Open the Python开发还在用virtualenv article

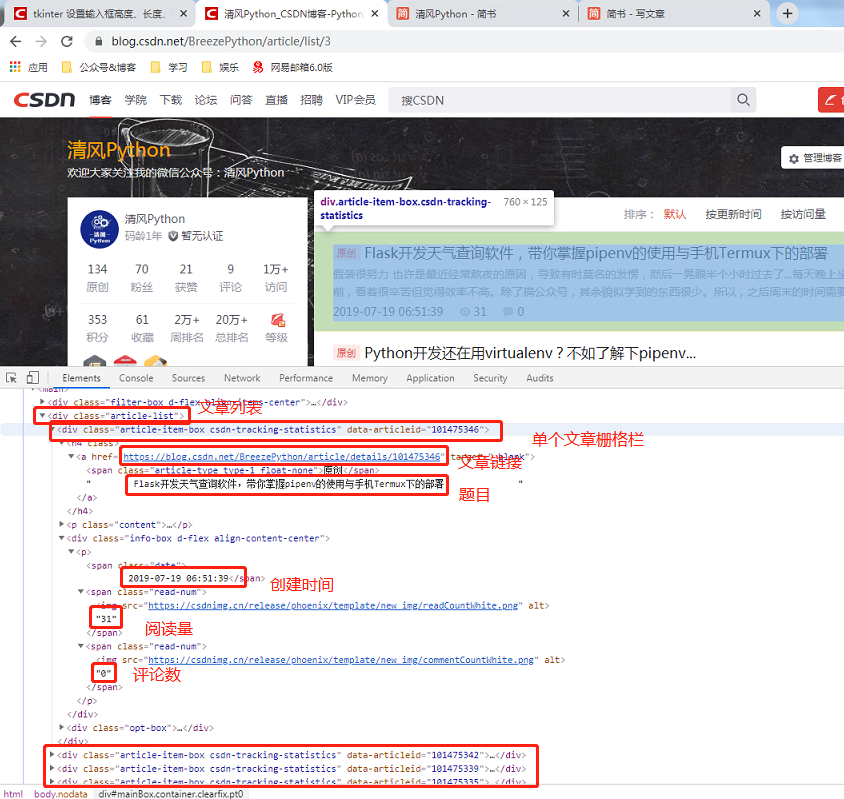click(530, 353)
